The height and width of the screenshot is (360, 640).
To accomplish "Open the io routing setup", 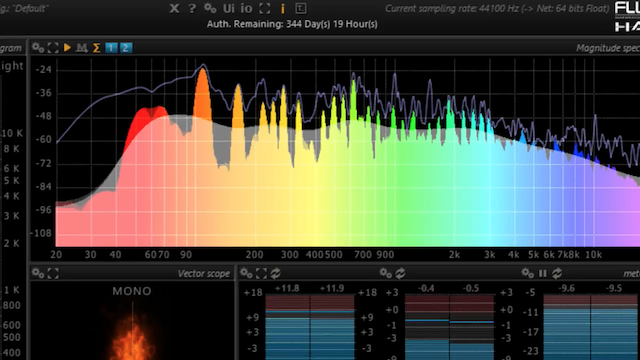I will pos(246,8).
